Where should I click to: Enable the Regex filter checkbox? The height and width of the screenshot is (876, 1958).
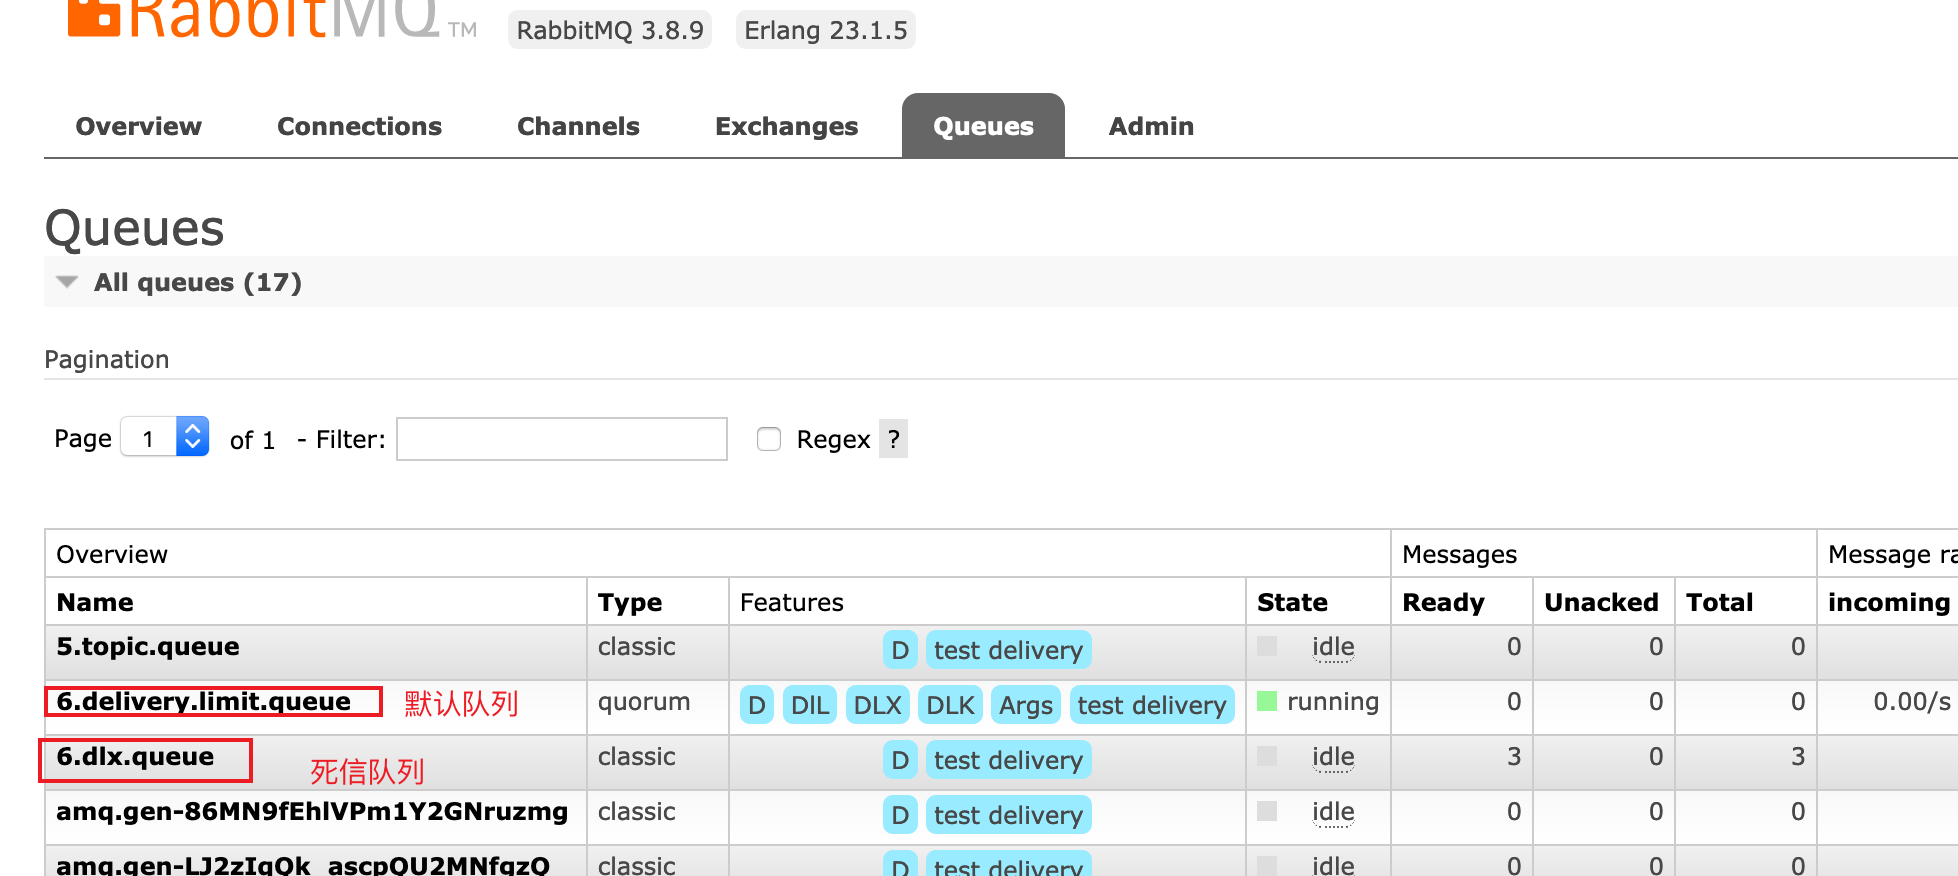pyautogui.click(x=769, y=439)
